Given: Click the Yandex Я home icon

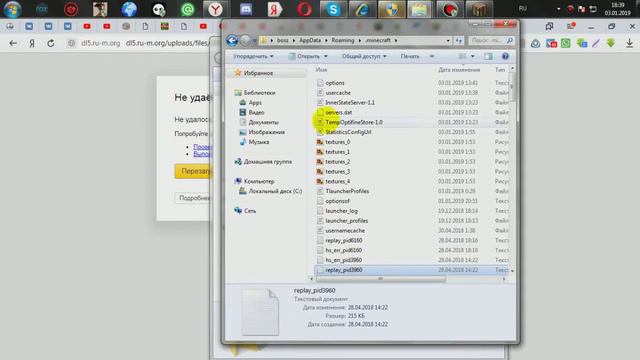Looking at the screenshot, I should 32,43.
